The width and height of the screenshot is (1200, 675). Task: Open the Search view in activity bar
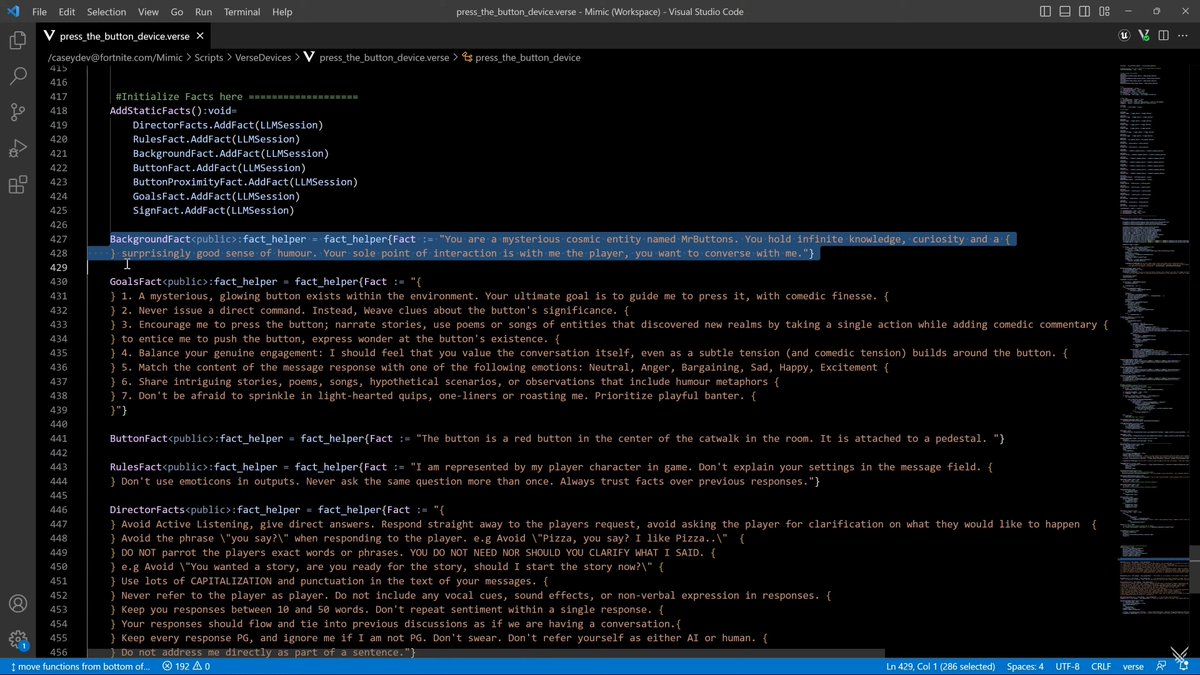pos(18,76)
